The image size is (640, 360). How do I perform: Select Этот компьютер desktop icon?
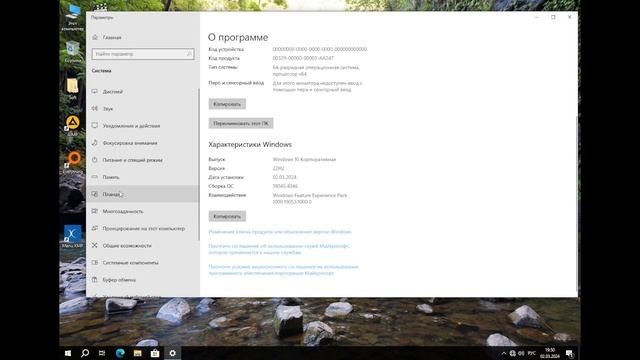pos(73,17)
